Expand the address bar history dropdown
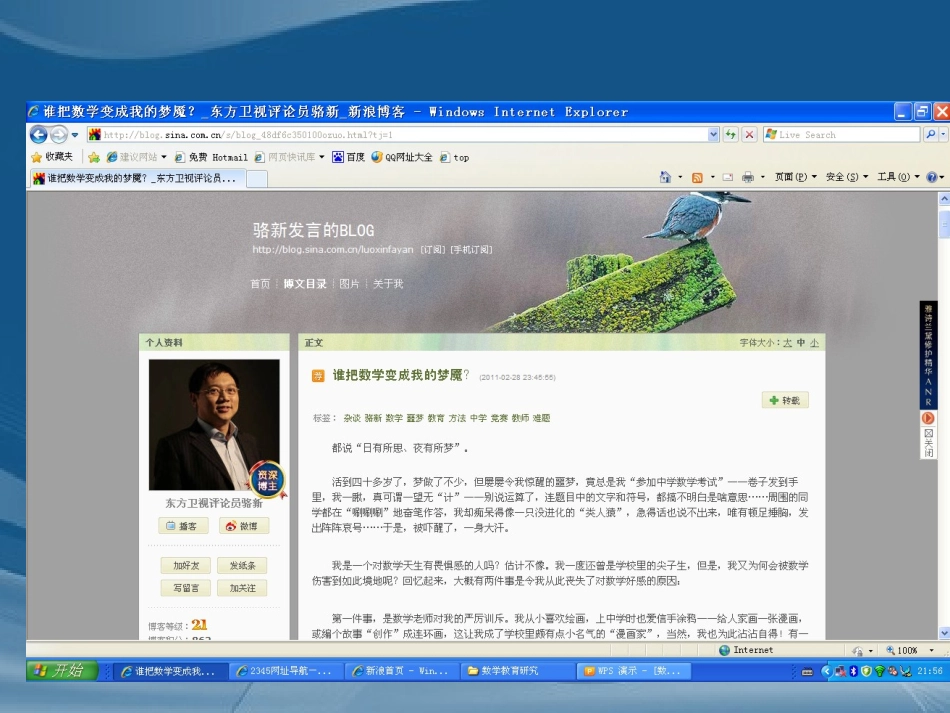Image resolution: width=950 pixels, height=713 pixels. pyautogui.click(x=713, y=134)
